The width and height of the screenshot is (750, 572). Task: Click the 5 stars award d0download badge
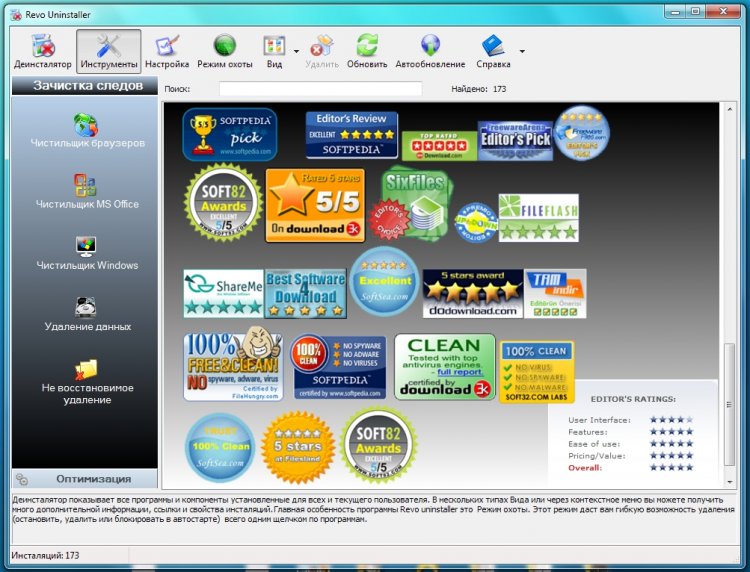[473, 294]
